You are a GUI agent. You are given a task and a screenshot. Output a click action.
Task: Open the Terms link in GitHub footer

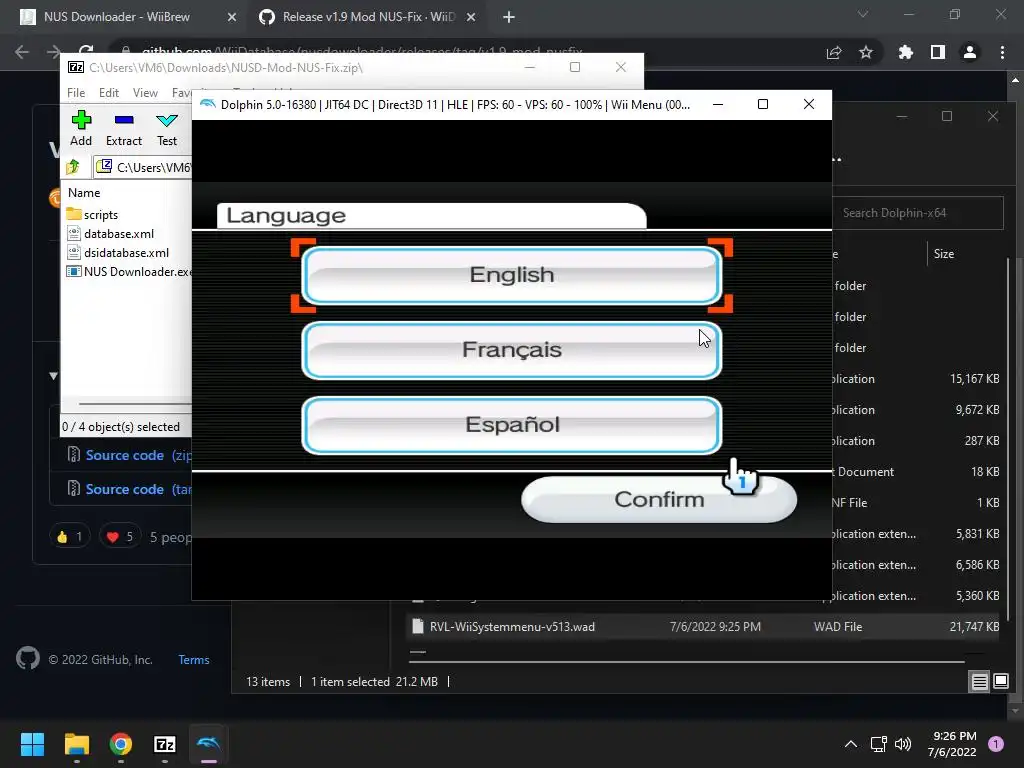(194, 660)
